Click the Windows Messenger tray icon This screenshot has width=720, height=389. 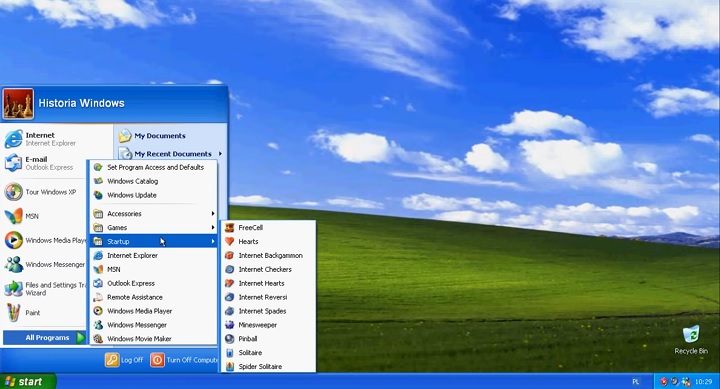pyautogui.click(x=686, y=382)
